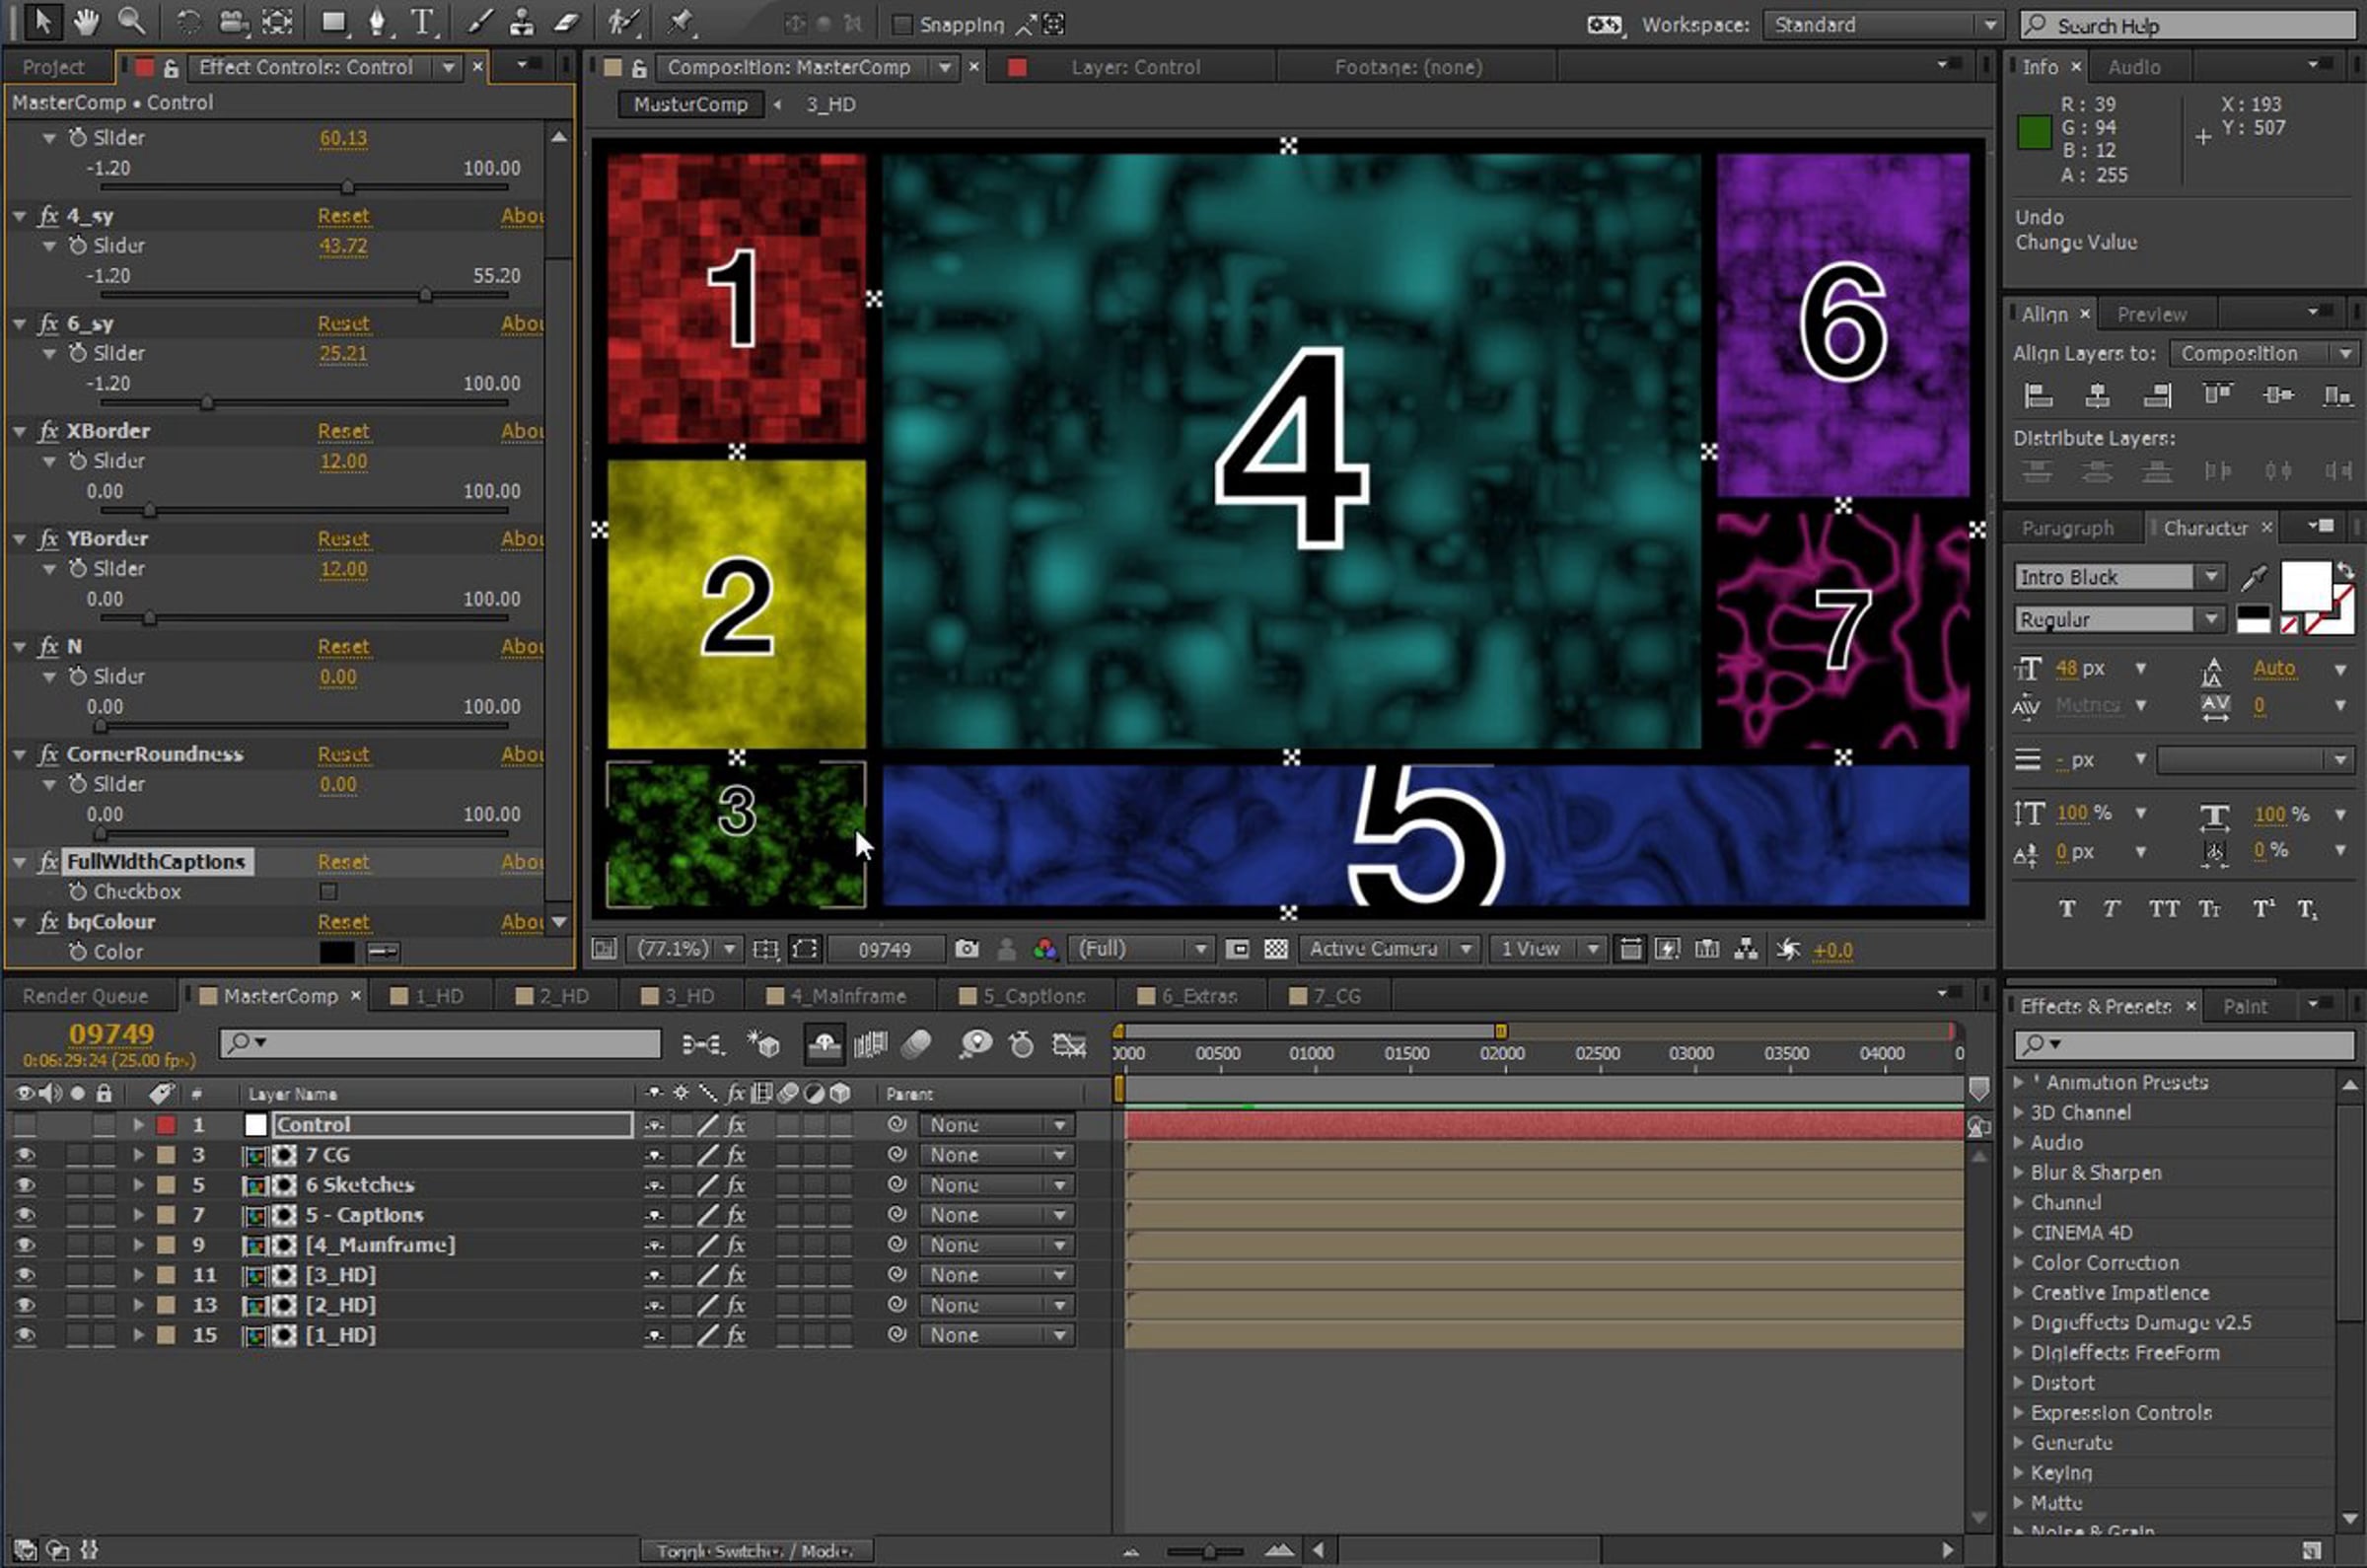Open the Workspace Standard dropdown
This screenshot has height=1568, width=2367.
(x=1881, y=24)
